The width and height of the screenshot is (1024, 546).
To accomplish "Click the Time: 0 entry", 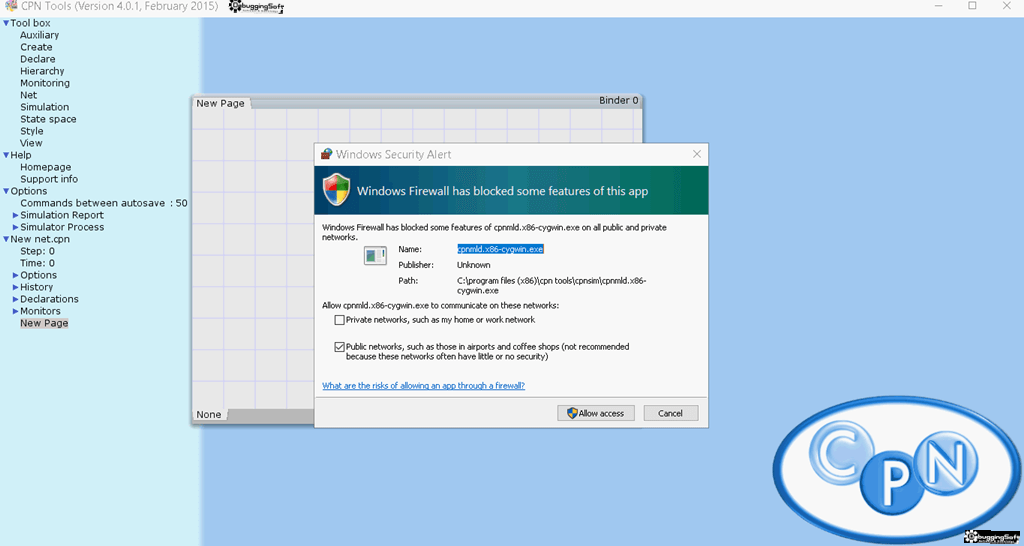I will pyautogui.click(x=37, y=263).
